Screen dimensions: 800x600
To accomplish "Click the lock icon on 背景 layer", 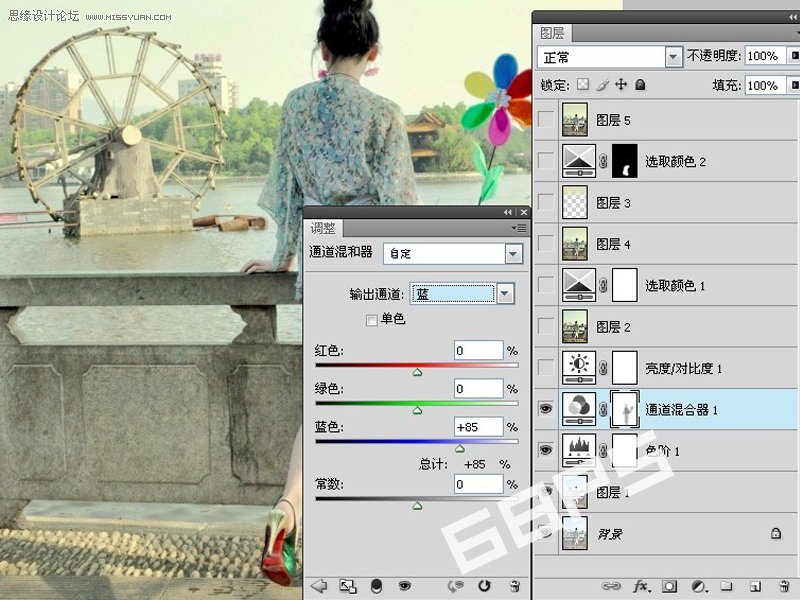I will (776, 534).
